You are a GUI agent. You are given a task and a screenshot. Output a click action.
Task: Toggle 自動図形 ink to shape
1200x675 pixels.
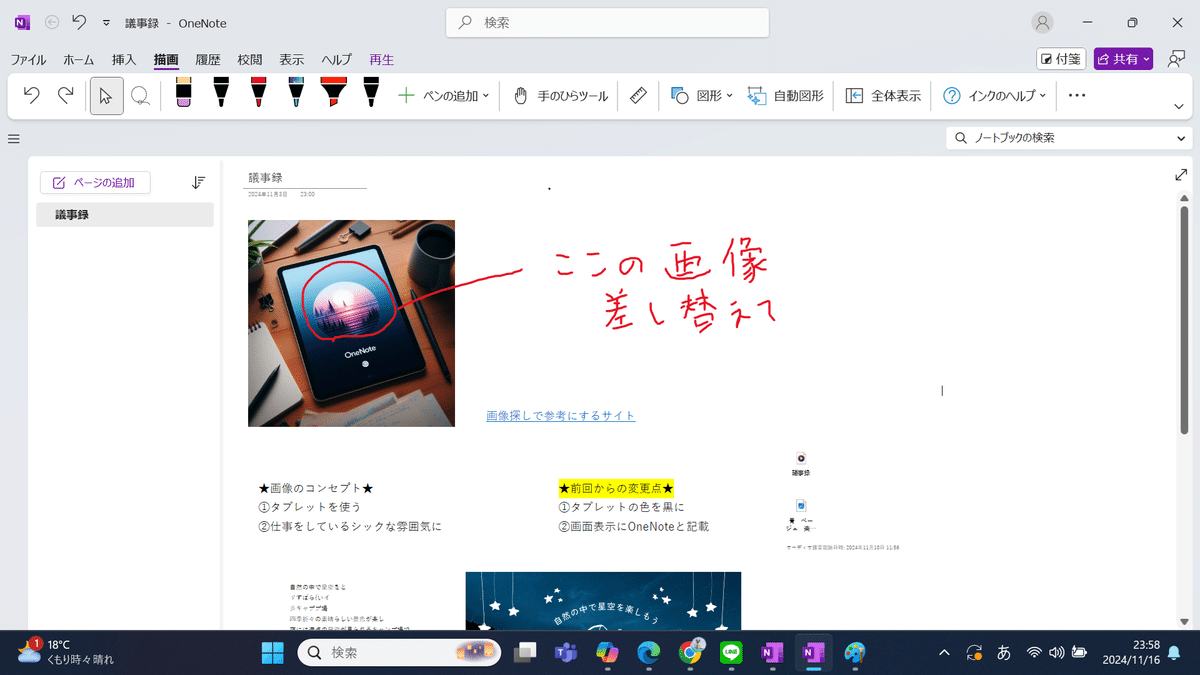pos(786,96)
